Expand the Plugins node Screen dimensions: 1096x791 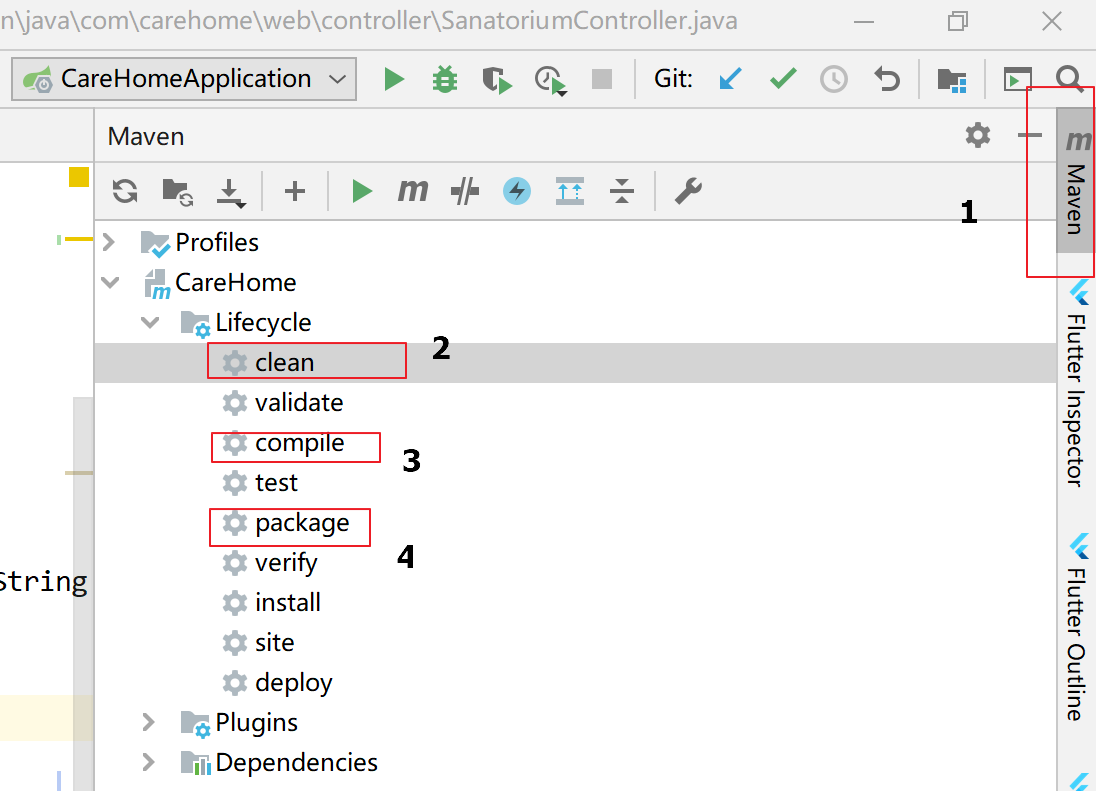coord(148,722)
